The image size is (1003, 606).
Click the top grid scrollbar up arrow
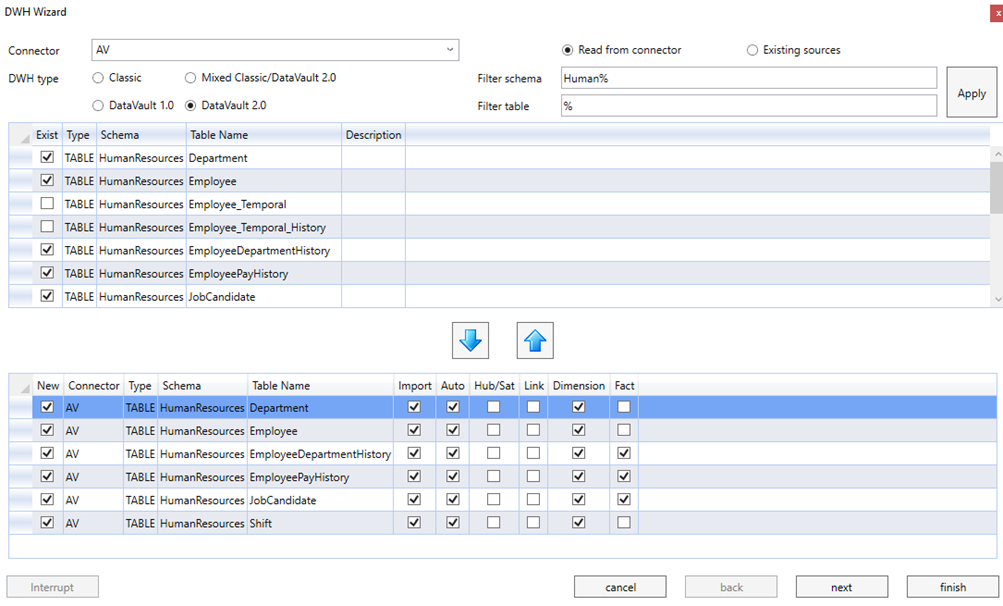[x=997, y=154]
